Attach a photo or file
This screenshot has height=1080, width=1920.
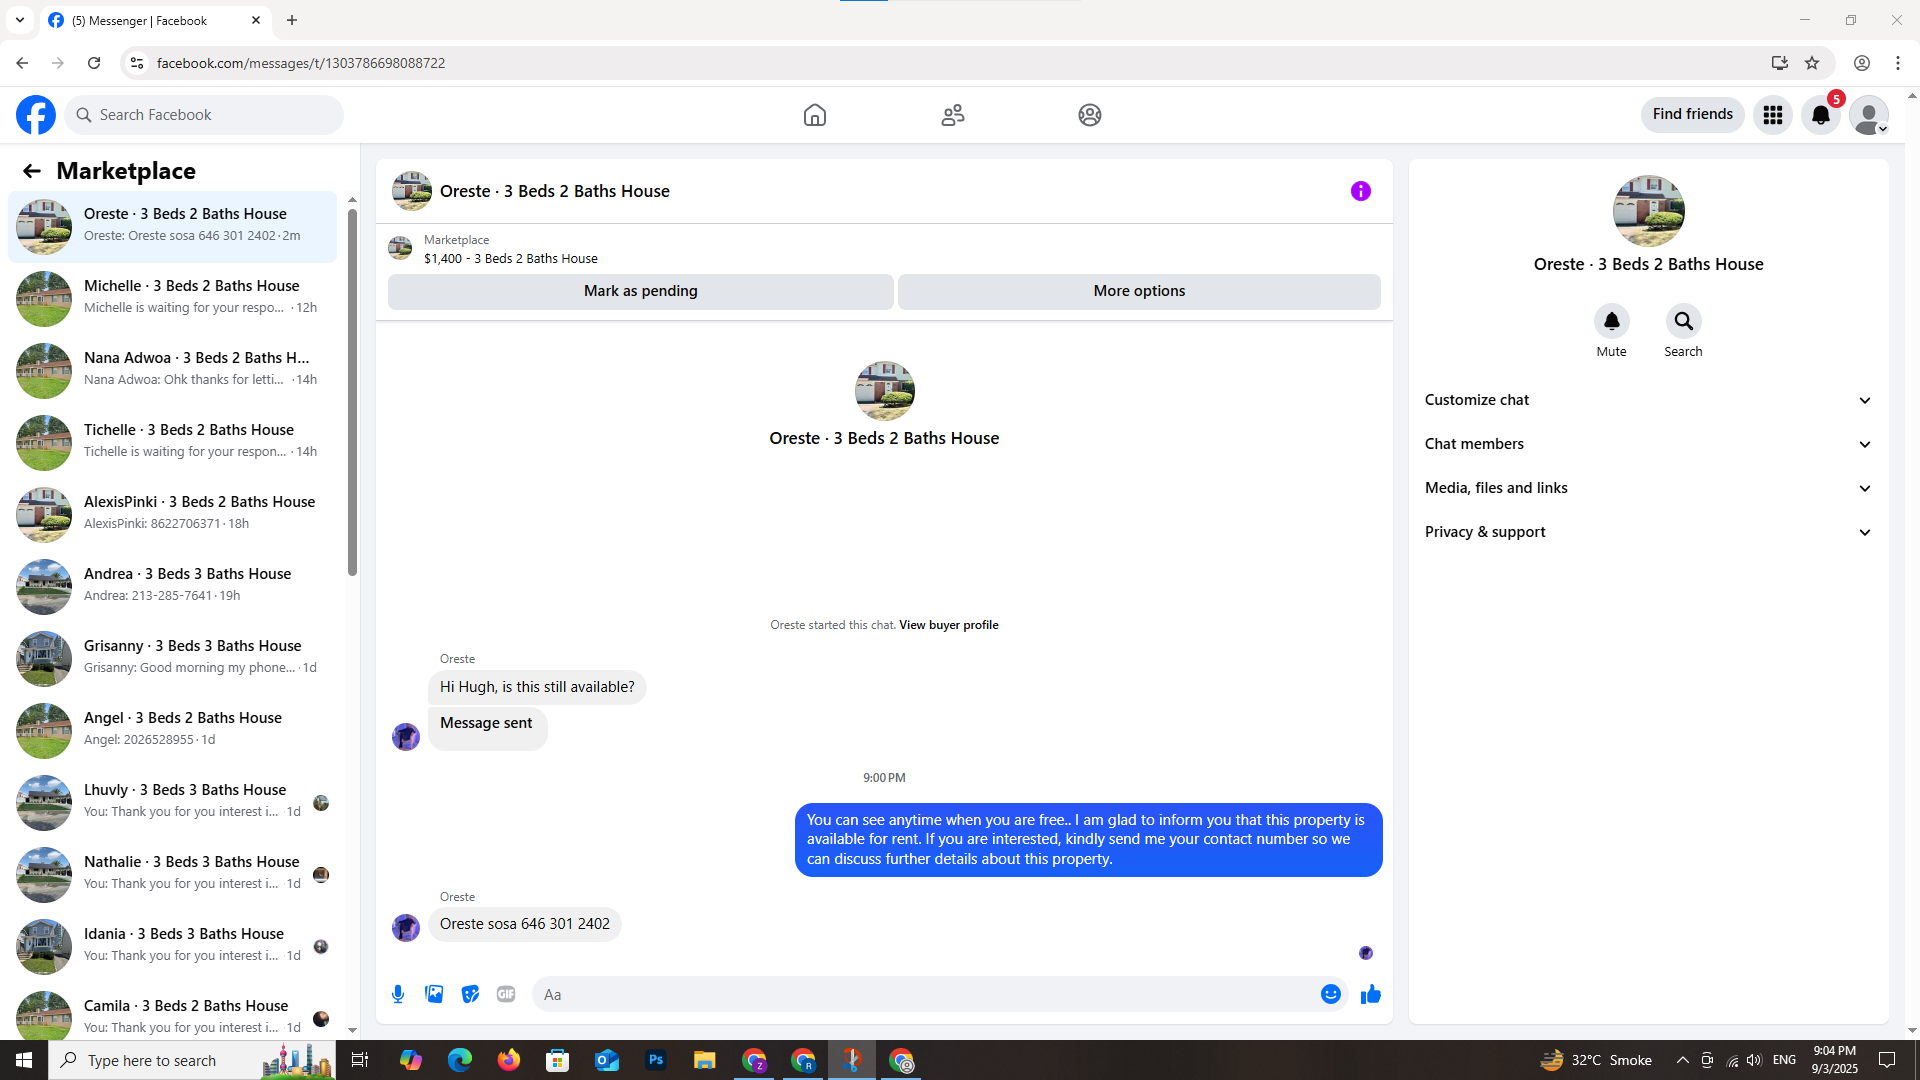(x=434, y=994)
